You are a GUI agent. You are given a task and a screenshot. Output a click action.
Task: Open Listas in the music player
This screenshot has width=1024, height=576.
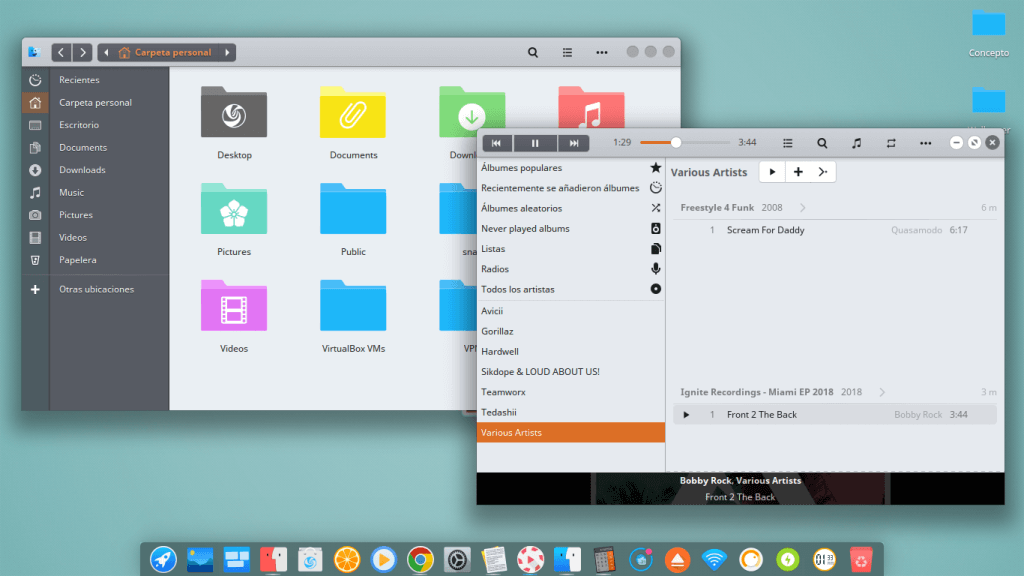(x=571, y=249)
